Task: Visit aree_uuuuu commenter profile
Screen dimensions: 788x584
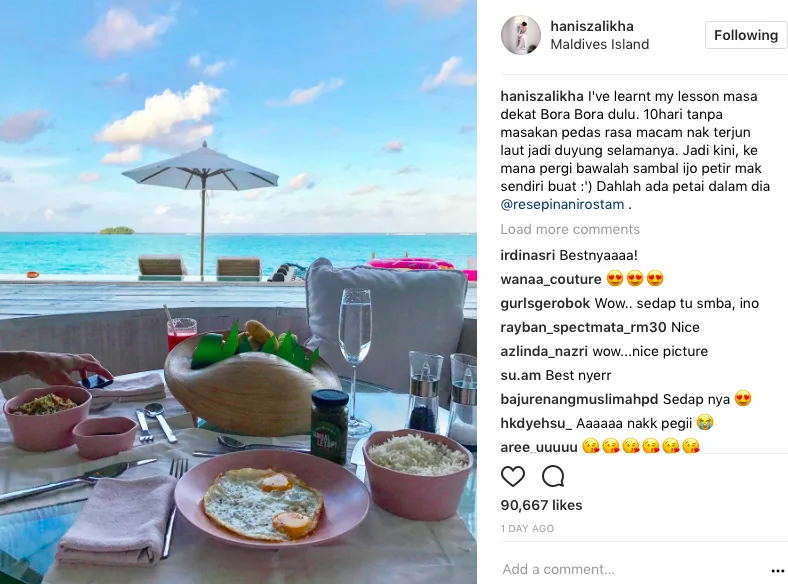Action: point(539,447)
